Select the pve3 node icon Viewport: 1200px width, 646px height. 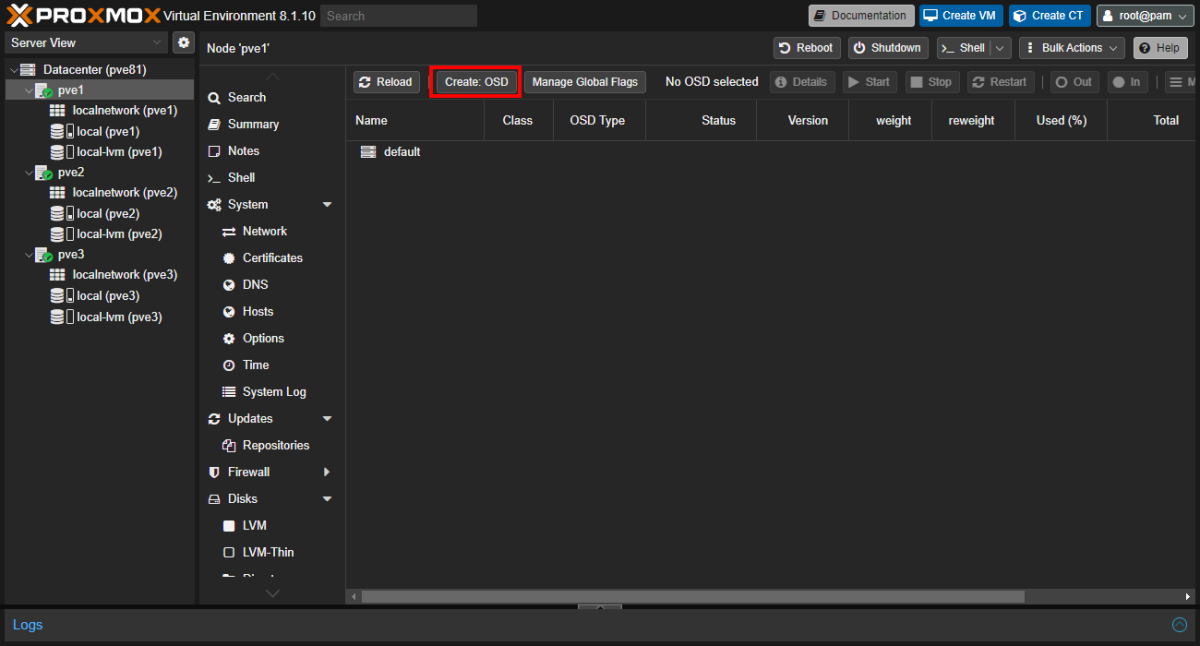point(44,254)
